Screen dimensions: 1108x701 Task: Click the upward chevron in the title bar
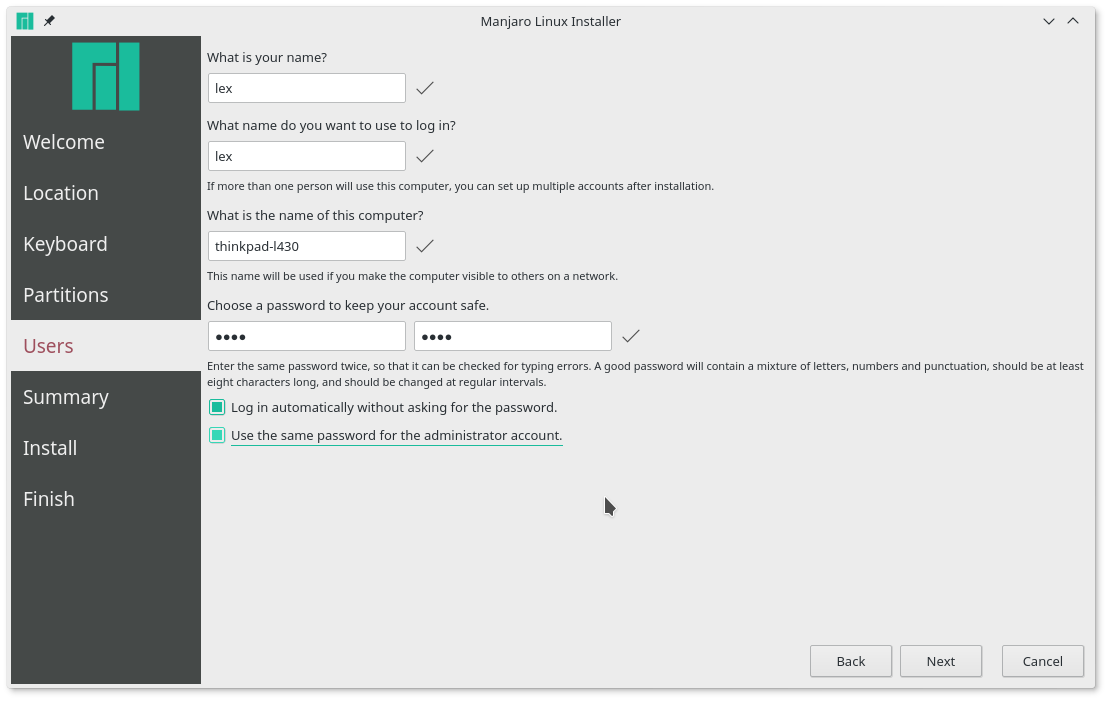coord(1073,21)
